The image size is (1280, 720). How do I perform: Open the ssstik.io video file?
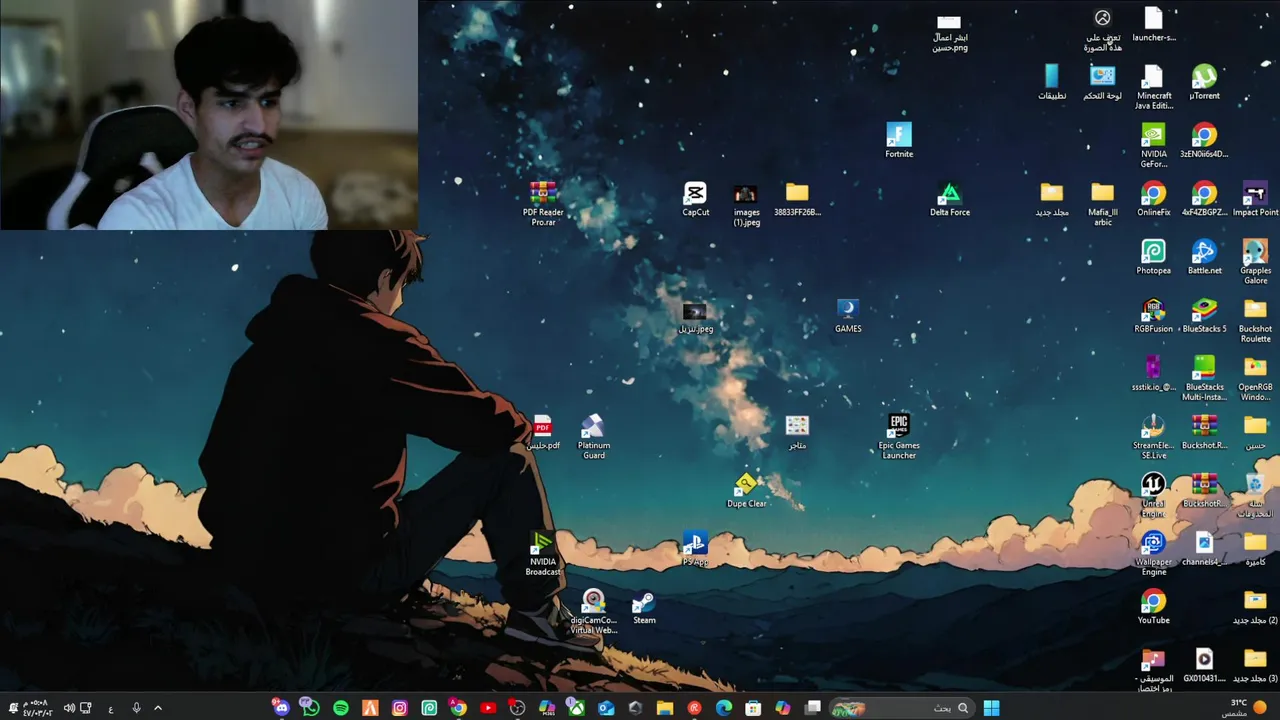pyautogui.click(x=1153, y=372)
